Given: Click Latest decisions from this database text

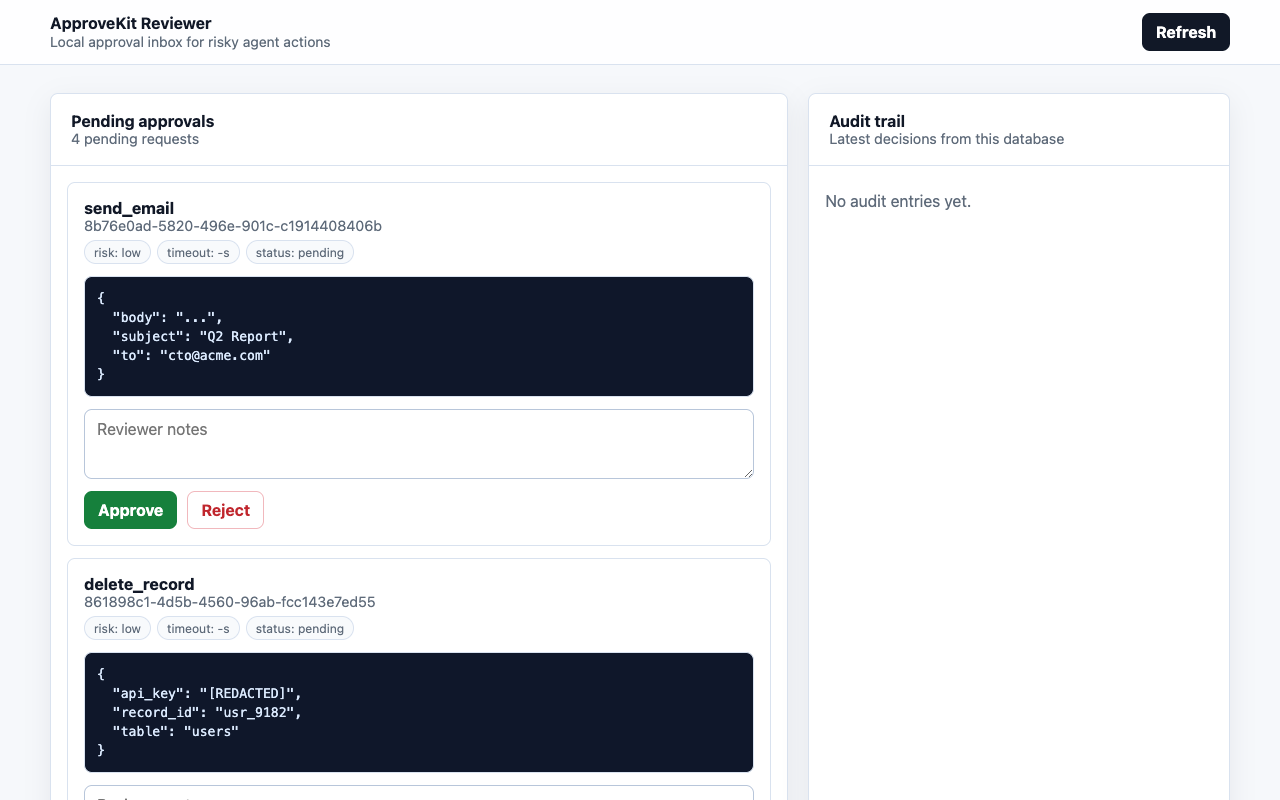Looking at the screenshot, I should (947, 139).
